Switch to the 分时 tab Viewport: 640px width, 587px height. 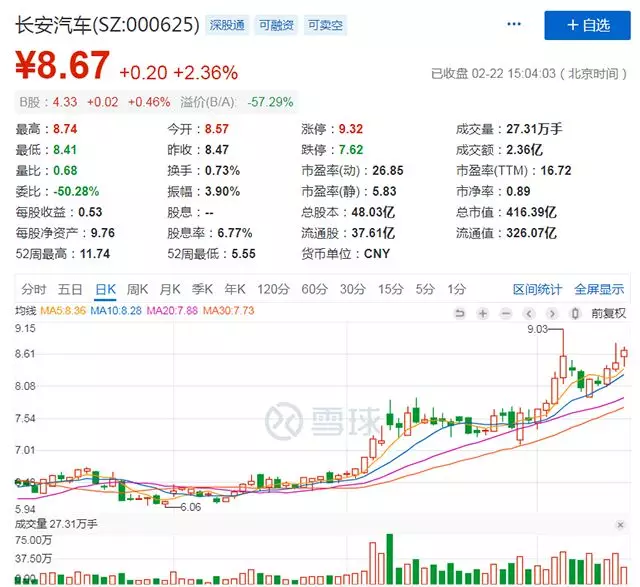click(34, 289)
